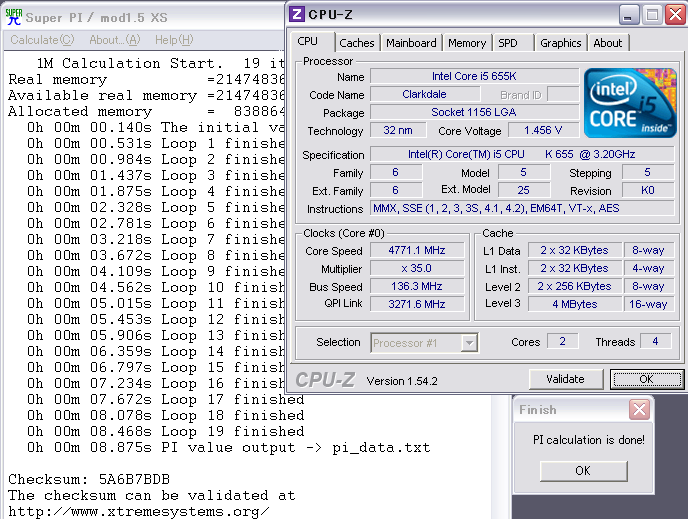Click the Ext. Model value 25
This screenshot has width=688, height=519.
point(523,190)
